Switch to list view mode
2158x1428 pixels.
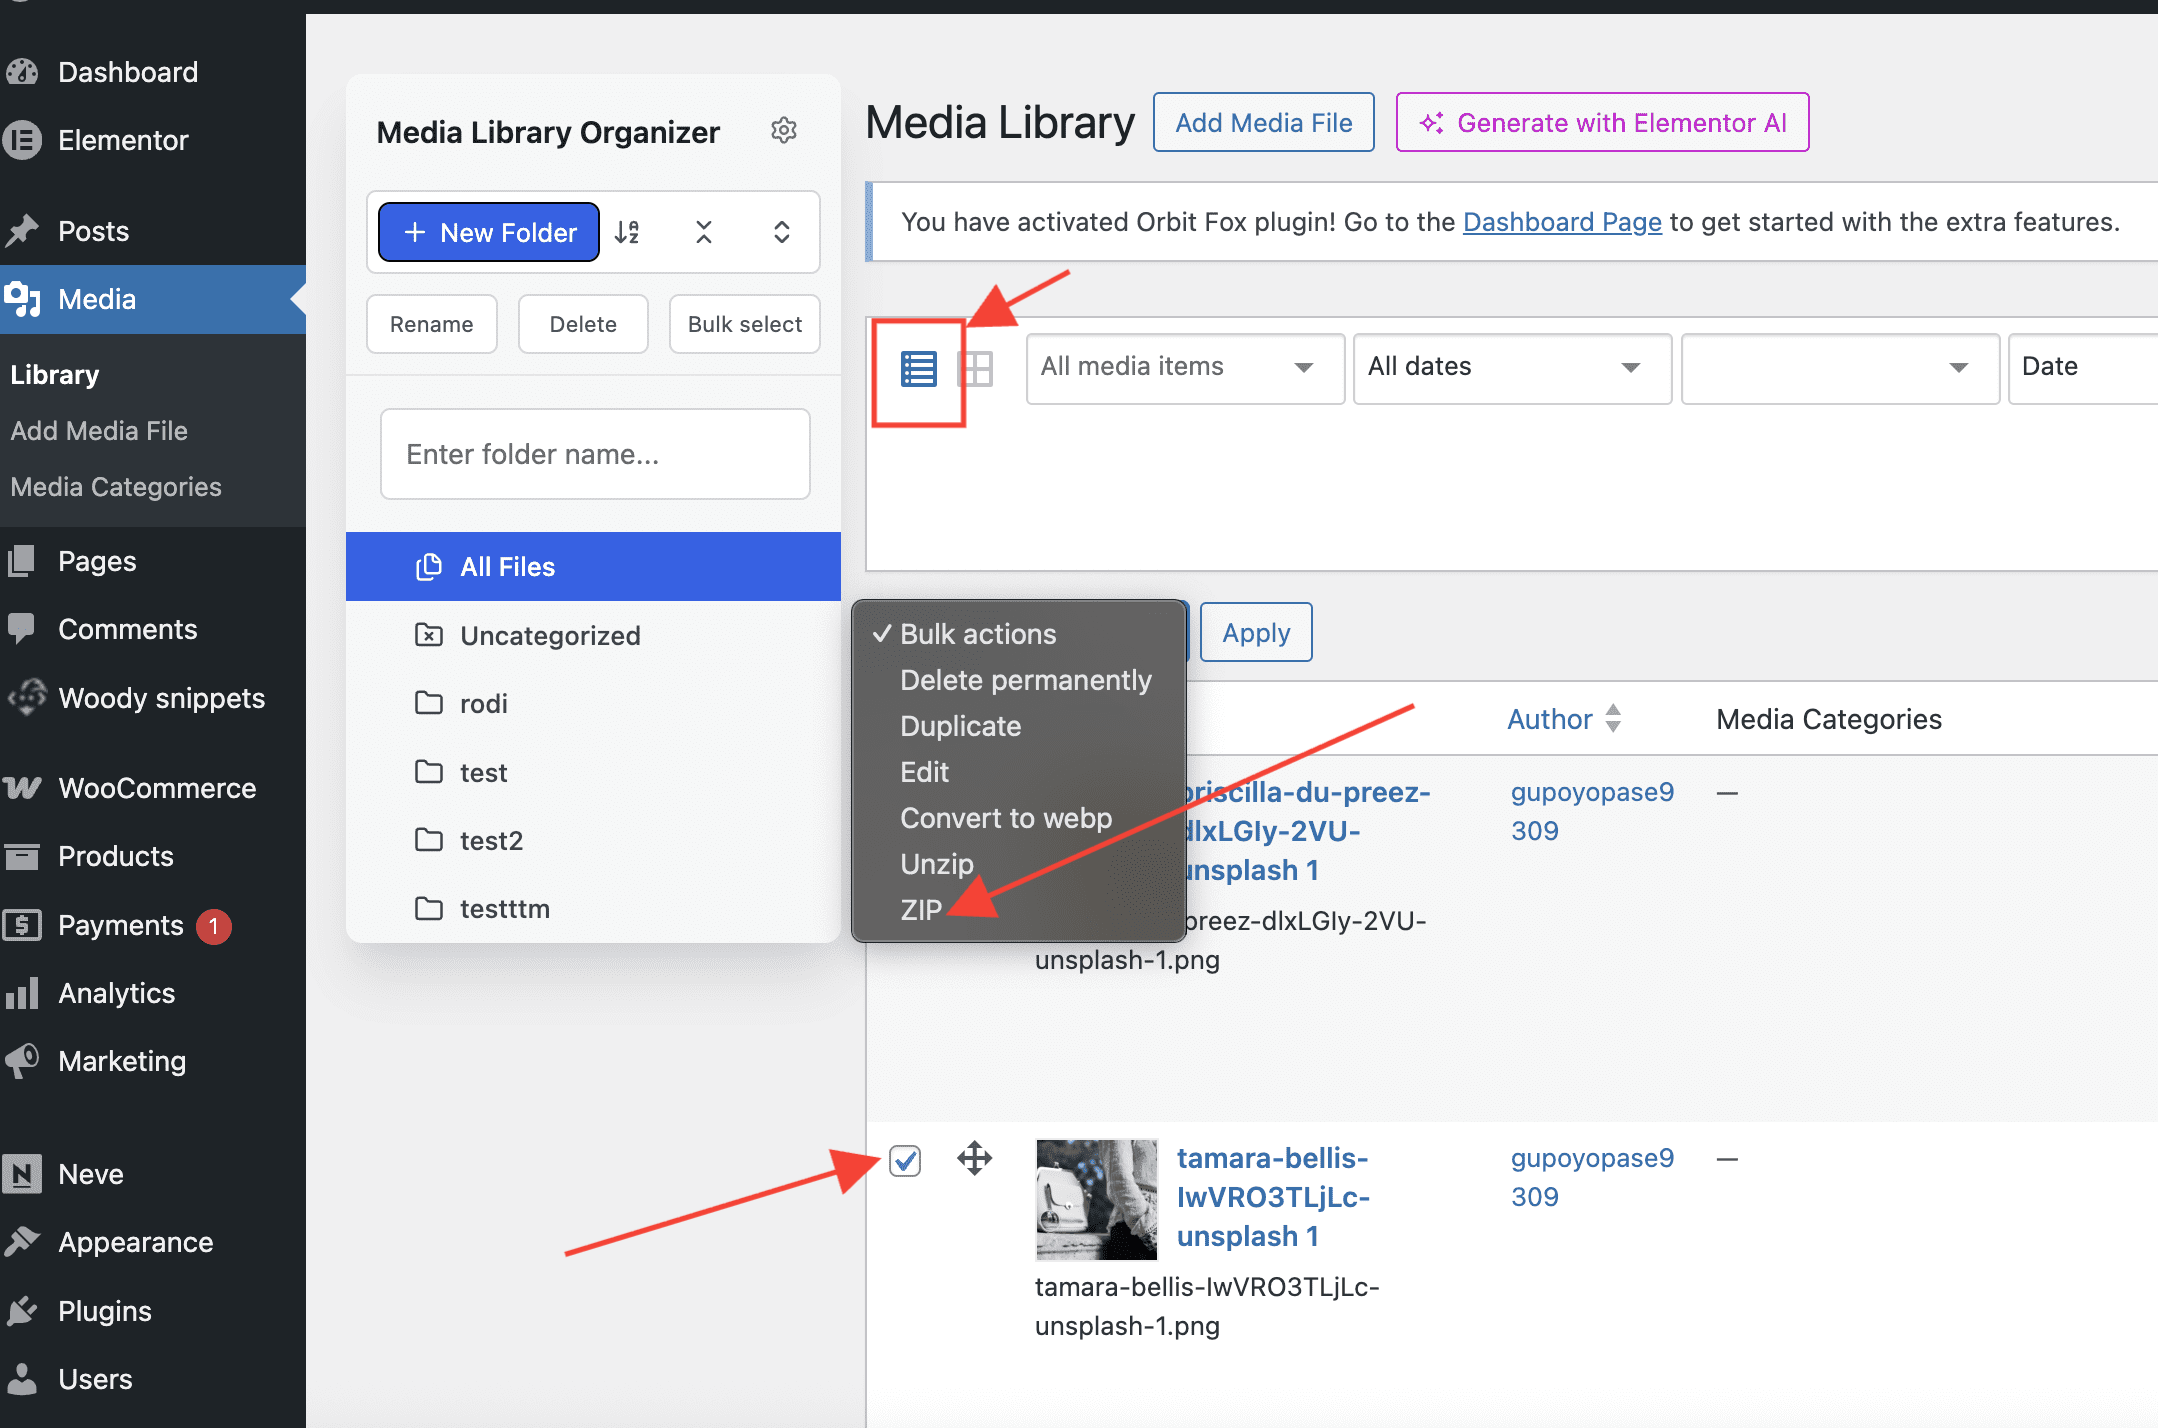(x=918, y=369)
